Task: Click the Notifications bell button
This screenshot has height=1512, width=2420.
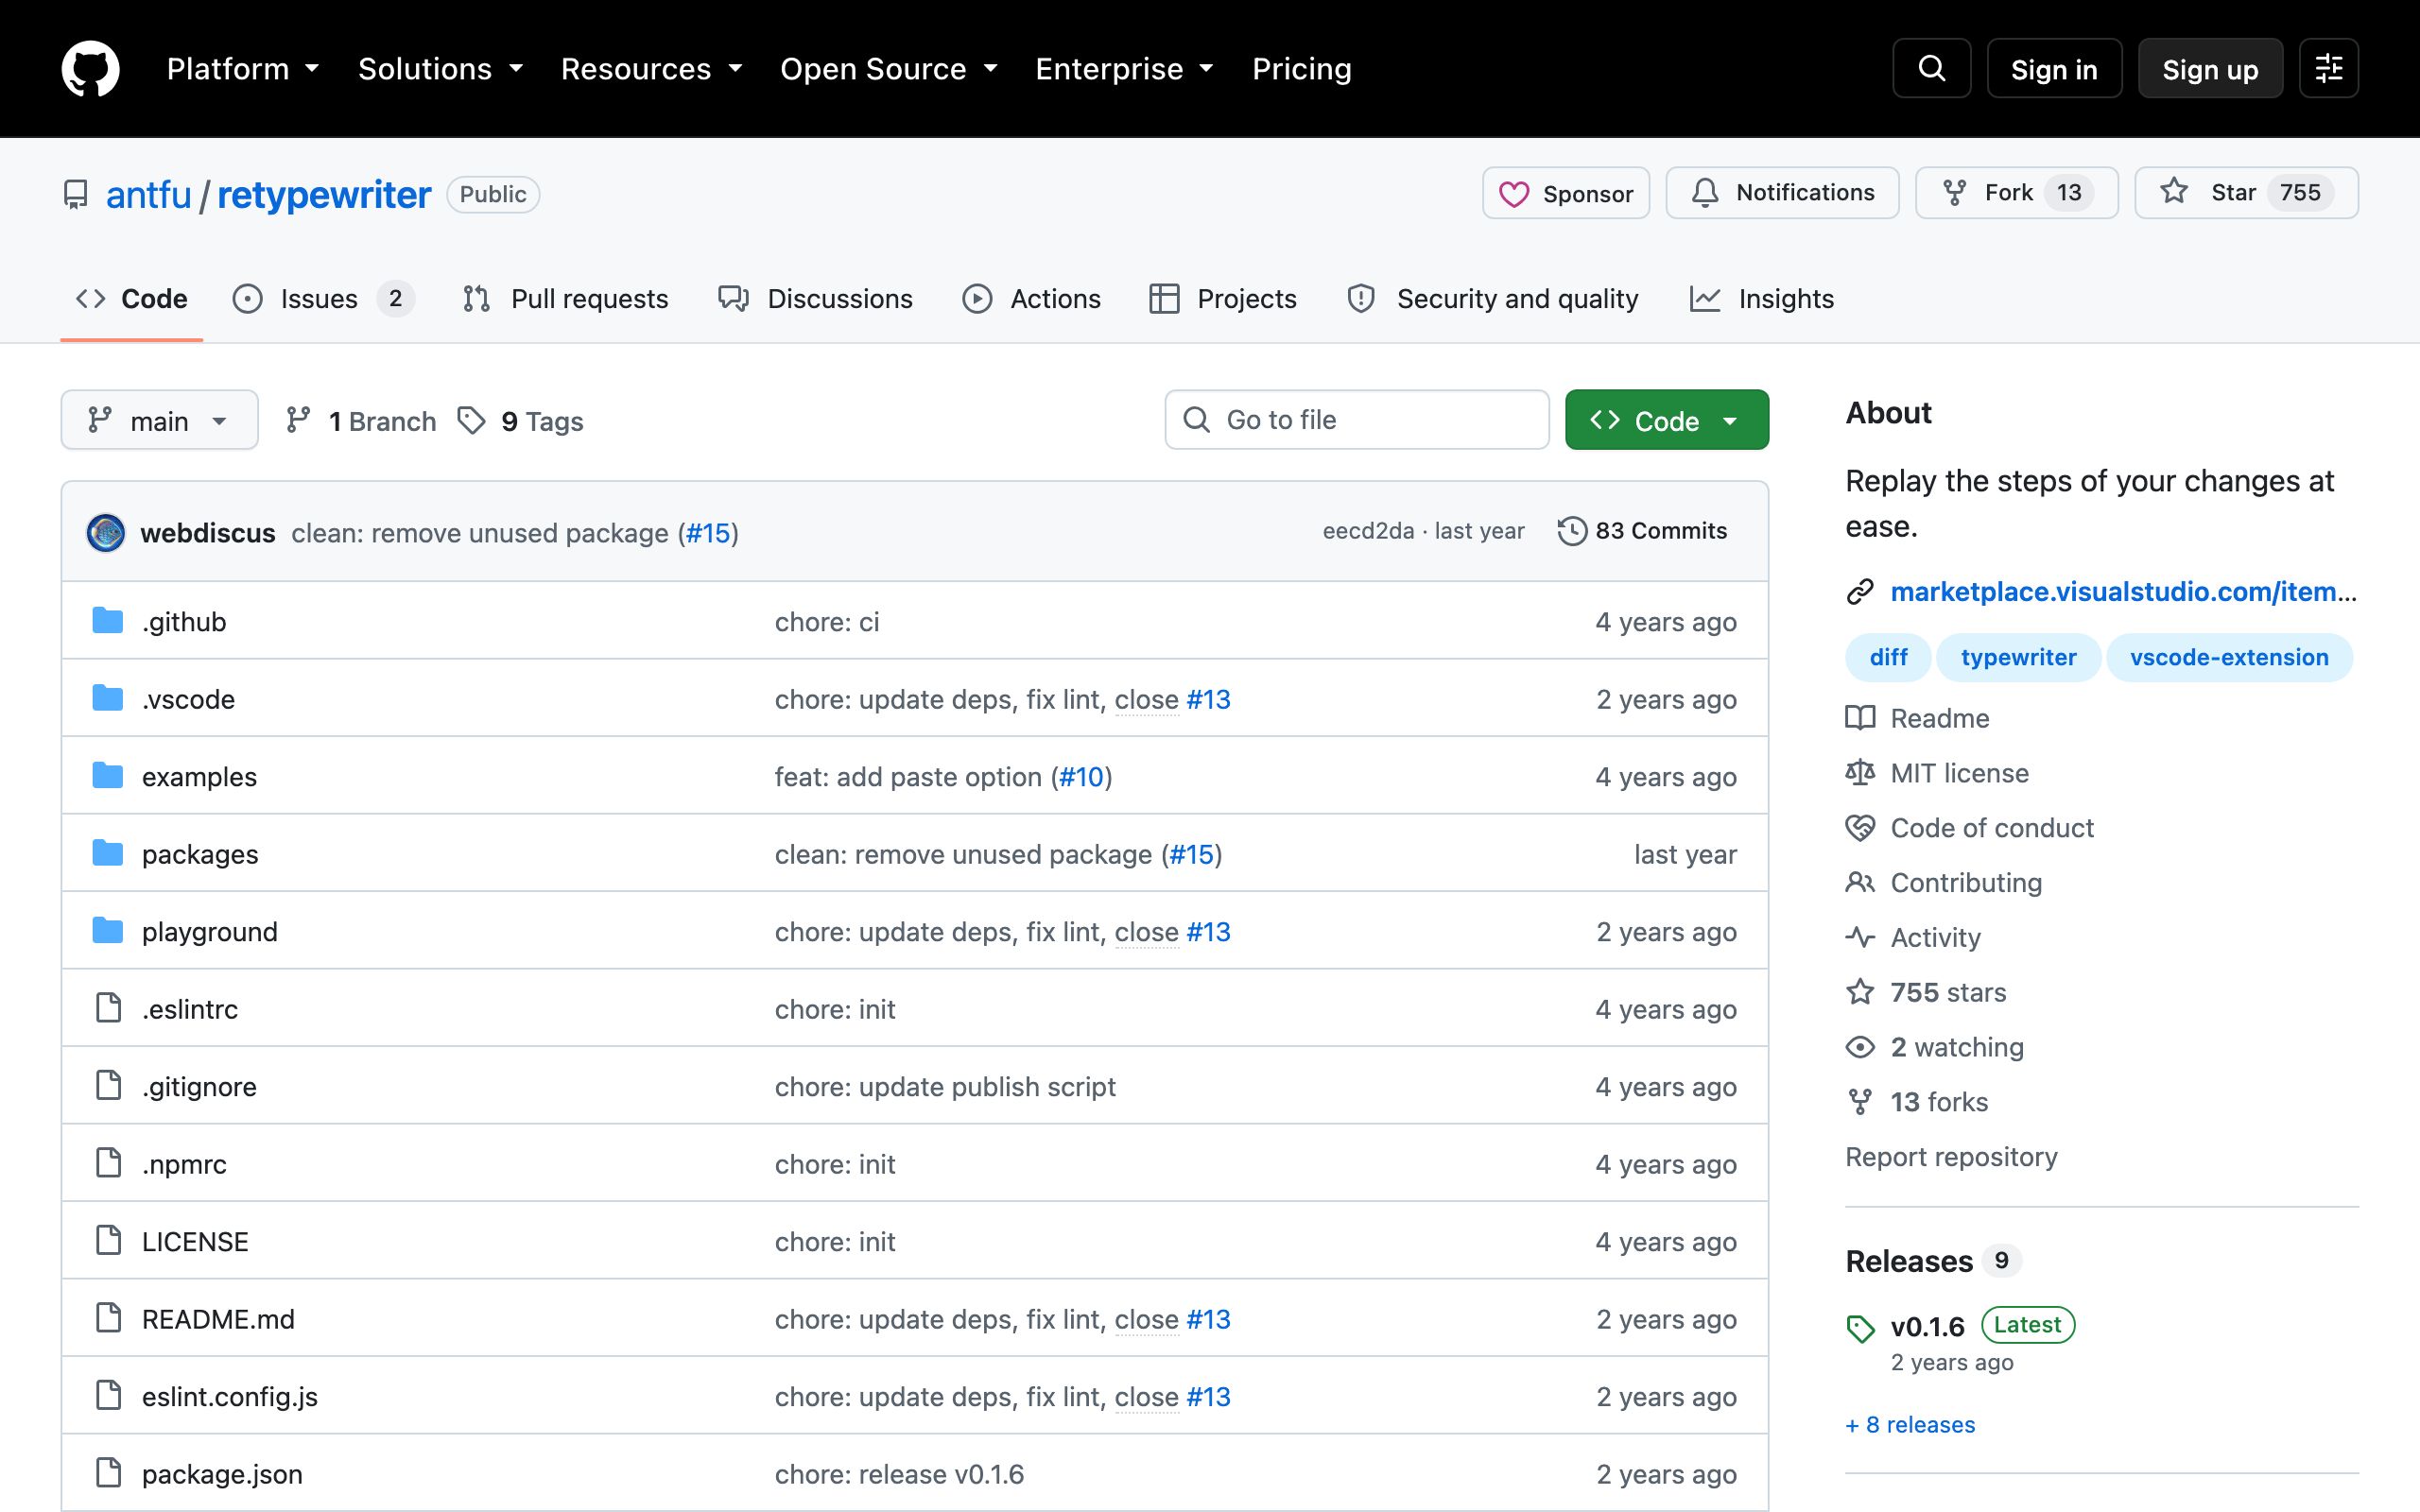Action: (1782, 193)
